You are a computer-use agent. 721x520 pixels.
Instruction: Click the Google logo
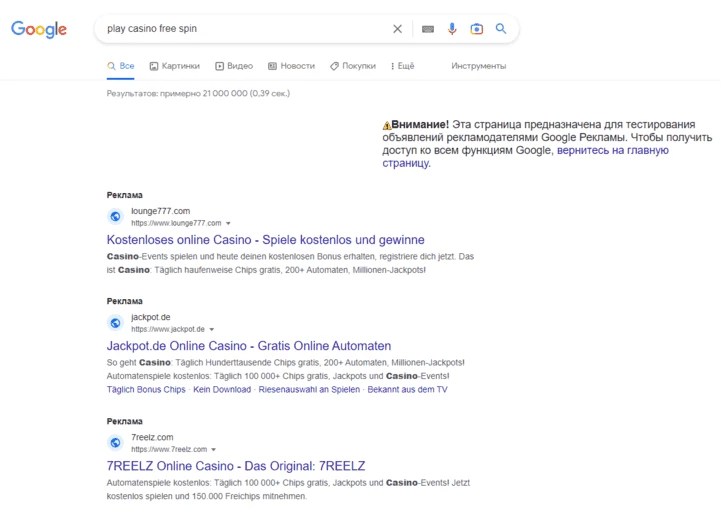pyautogui.click(x=39, y=29)
